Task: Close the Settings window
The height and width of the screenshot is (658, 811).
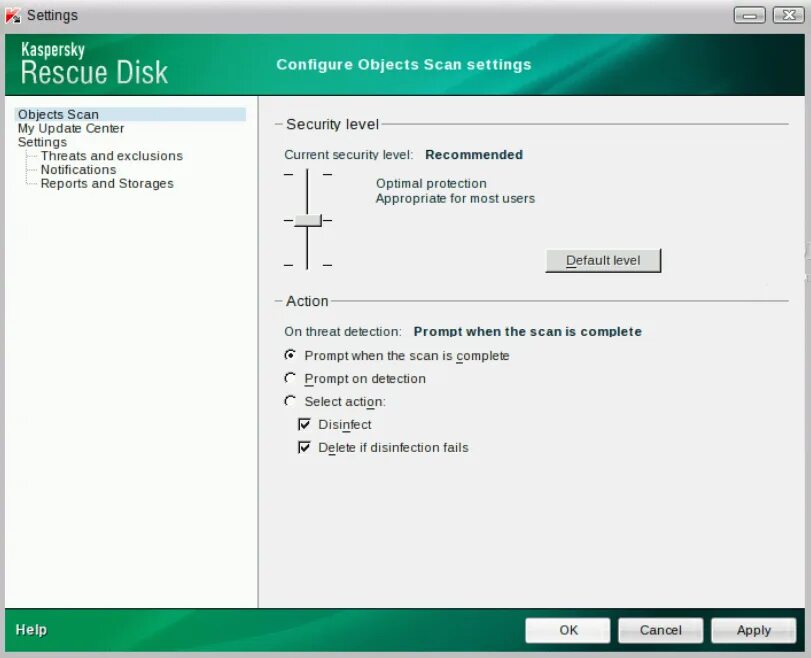Action: pyautogui.click(x=788, y=16)
